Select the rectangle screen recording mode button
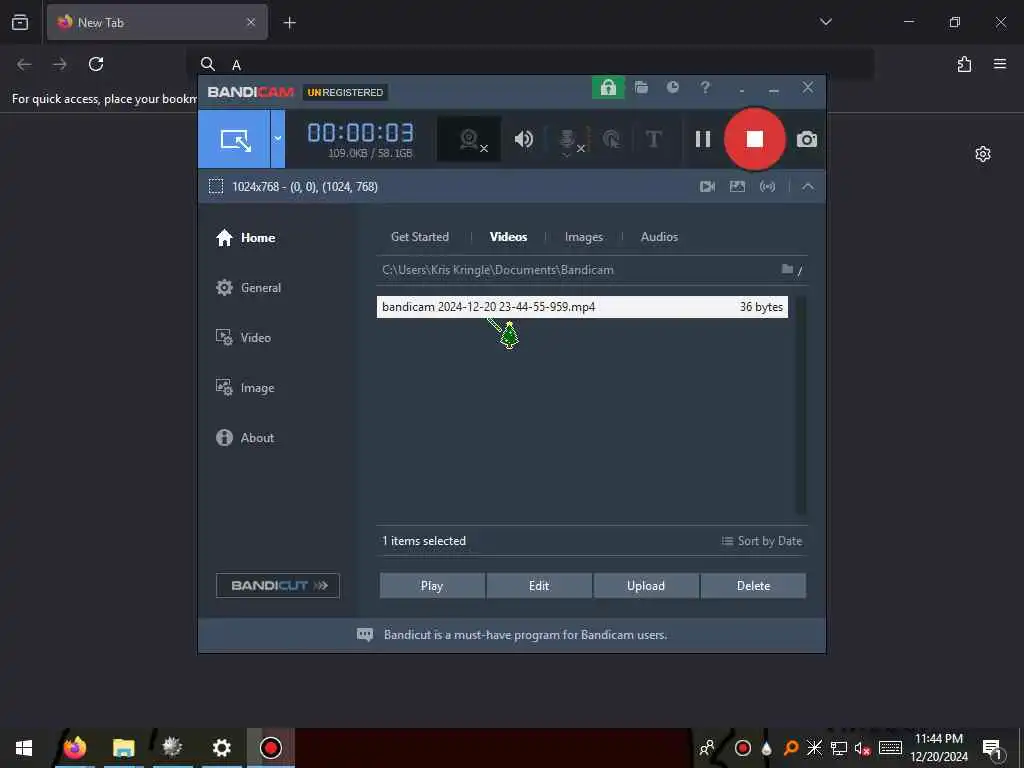This screenshot has width=1024, height=768. (x=234, y=139)
